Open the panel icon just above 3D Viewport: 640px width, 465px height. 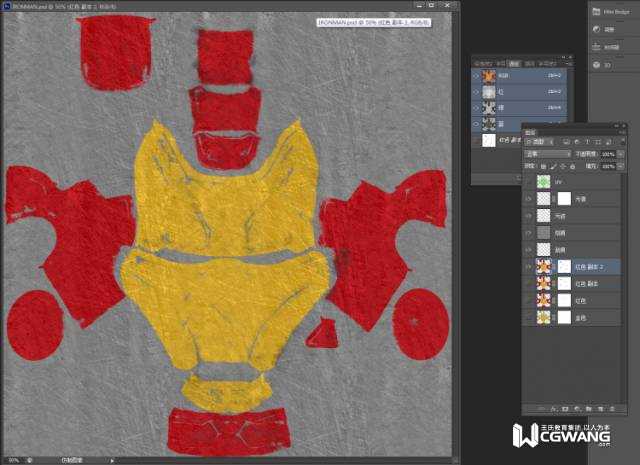click(596, 47)
